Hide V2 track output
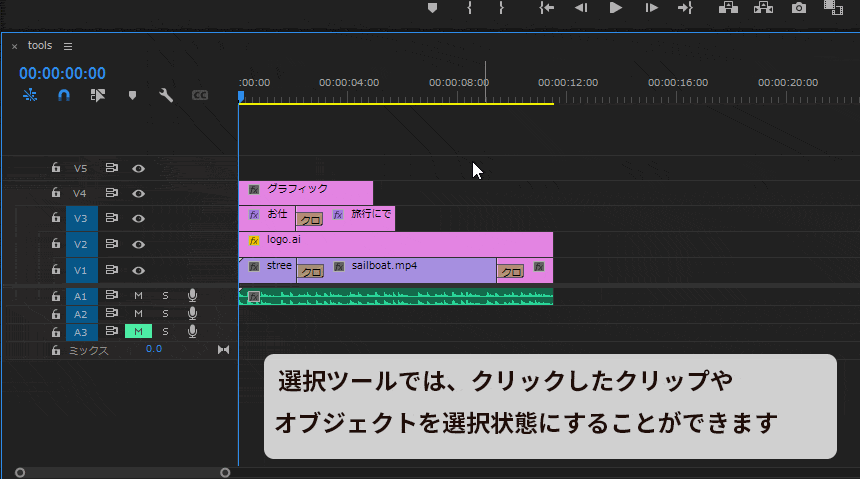 (x=138, y=245)
